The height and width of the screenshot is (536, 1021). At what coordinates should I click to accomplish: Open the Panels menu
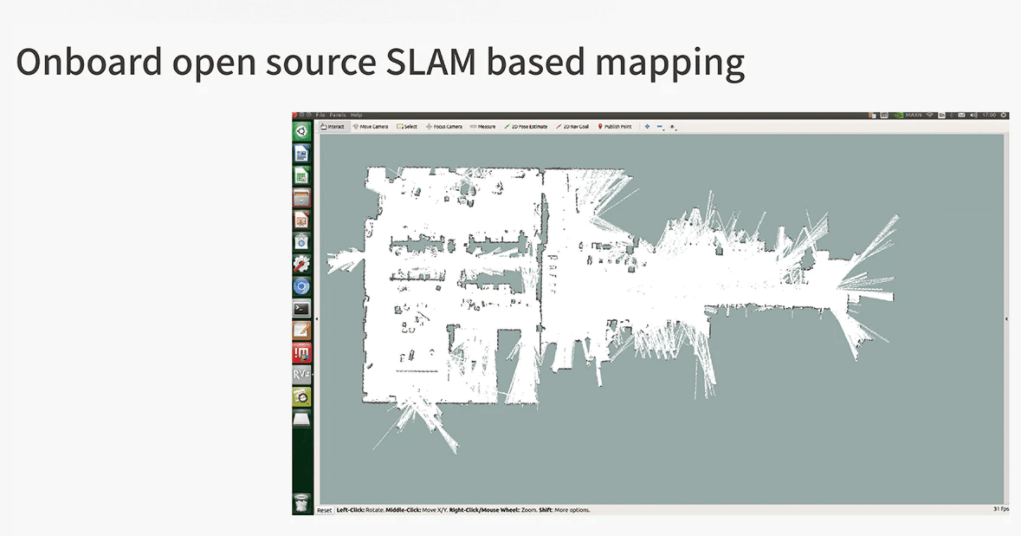pos(337,115)
